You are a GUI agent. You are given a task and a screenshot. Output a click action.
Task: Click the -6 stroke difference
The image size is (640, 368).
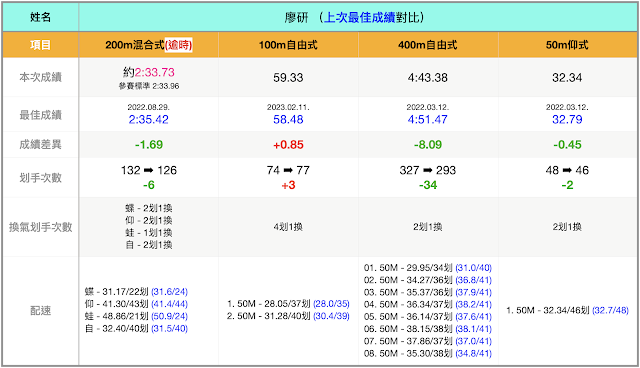pyautogui.click(x=149, y=185)
